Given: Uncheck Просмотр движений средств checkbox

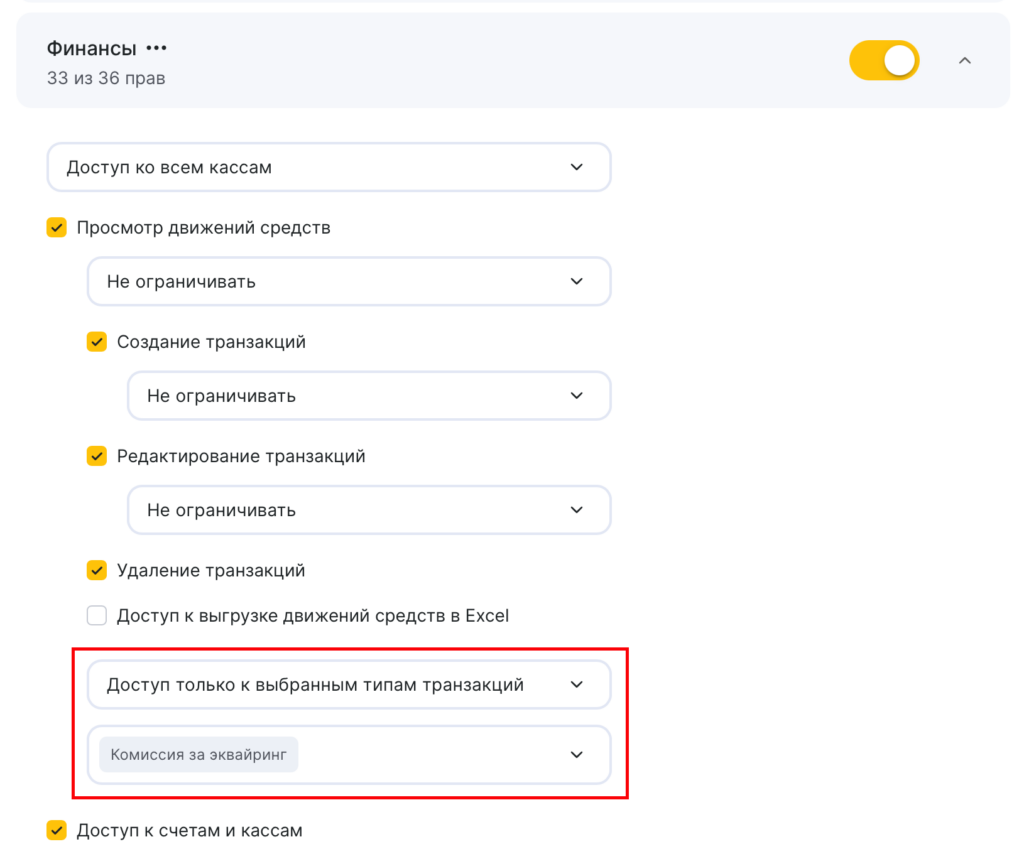Looking at the screenshot, I should [57, 228].
